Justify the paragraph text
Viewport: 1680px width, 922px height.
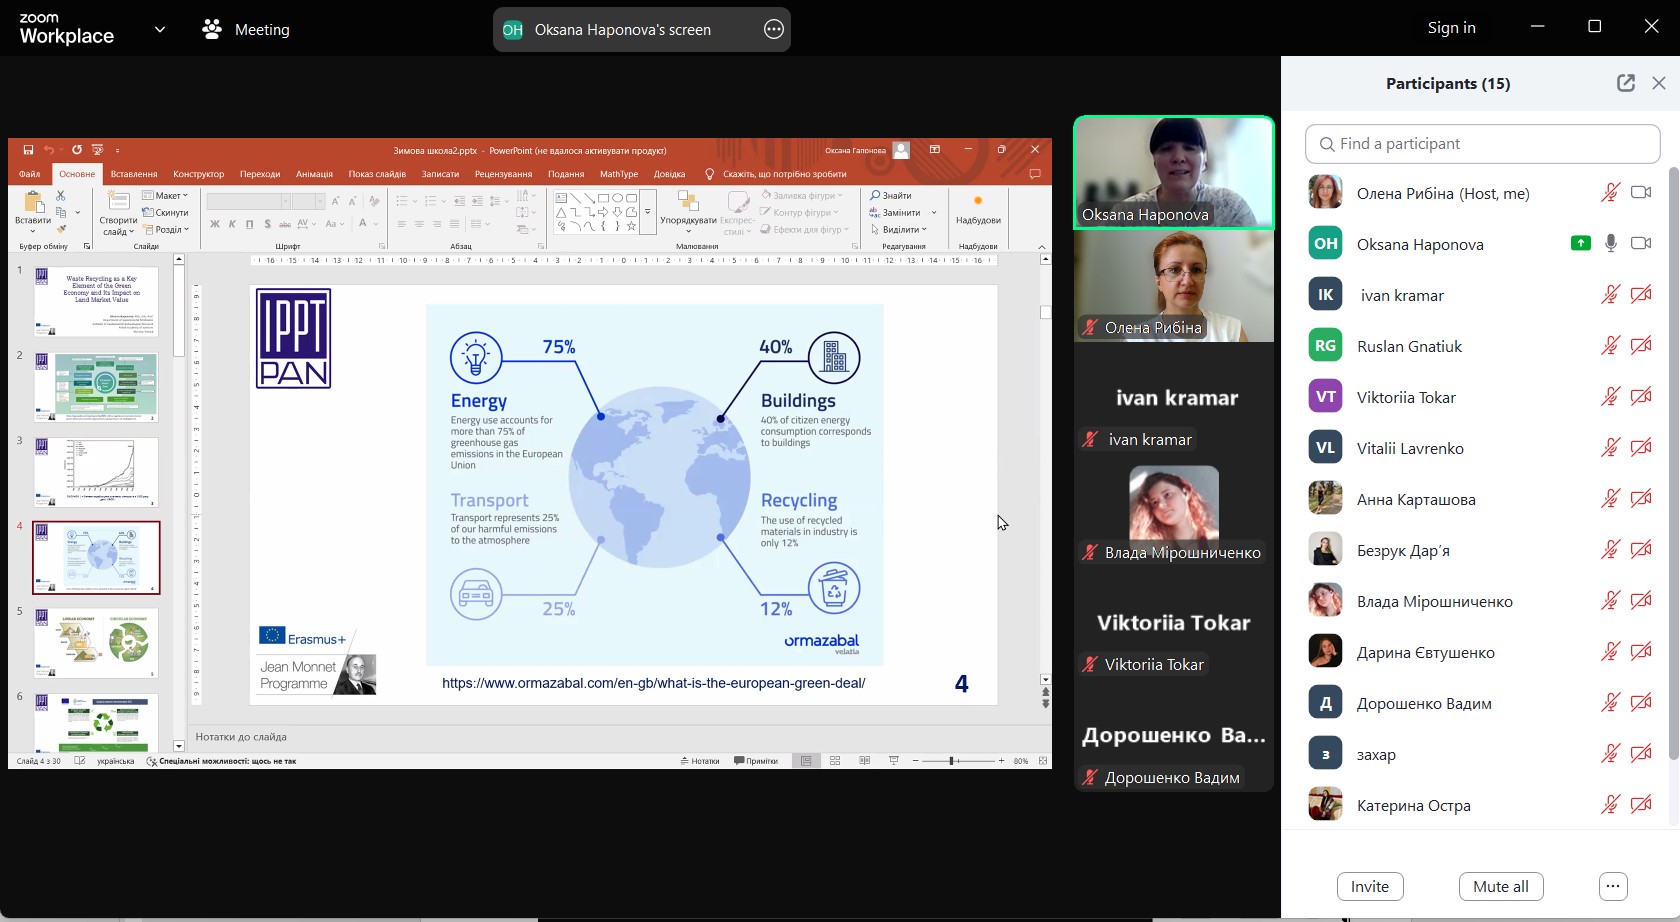[455, 224]
